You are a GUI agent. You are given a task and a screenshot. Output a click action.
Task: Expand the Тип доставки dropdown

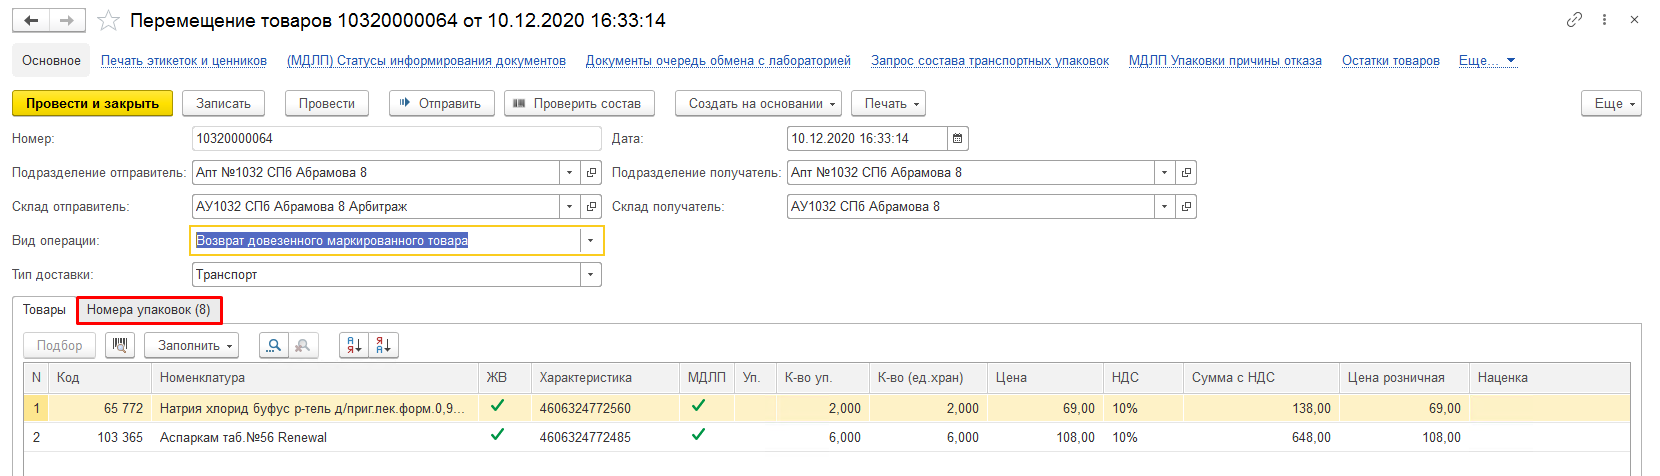pos(590,275)
